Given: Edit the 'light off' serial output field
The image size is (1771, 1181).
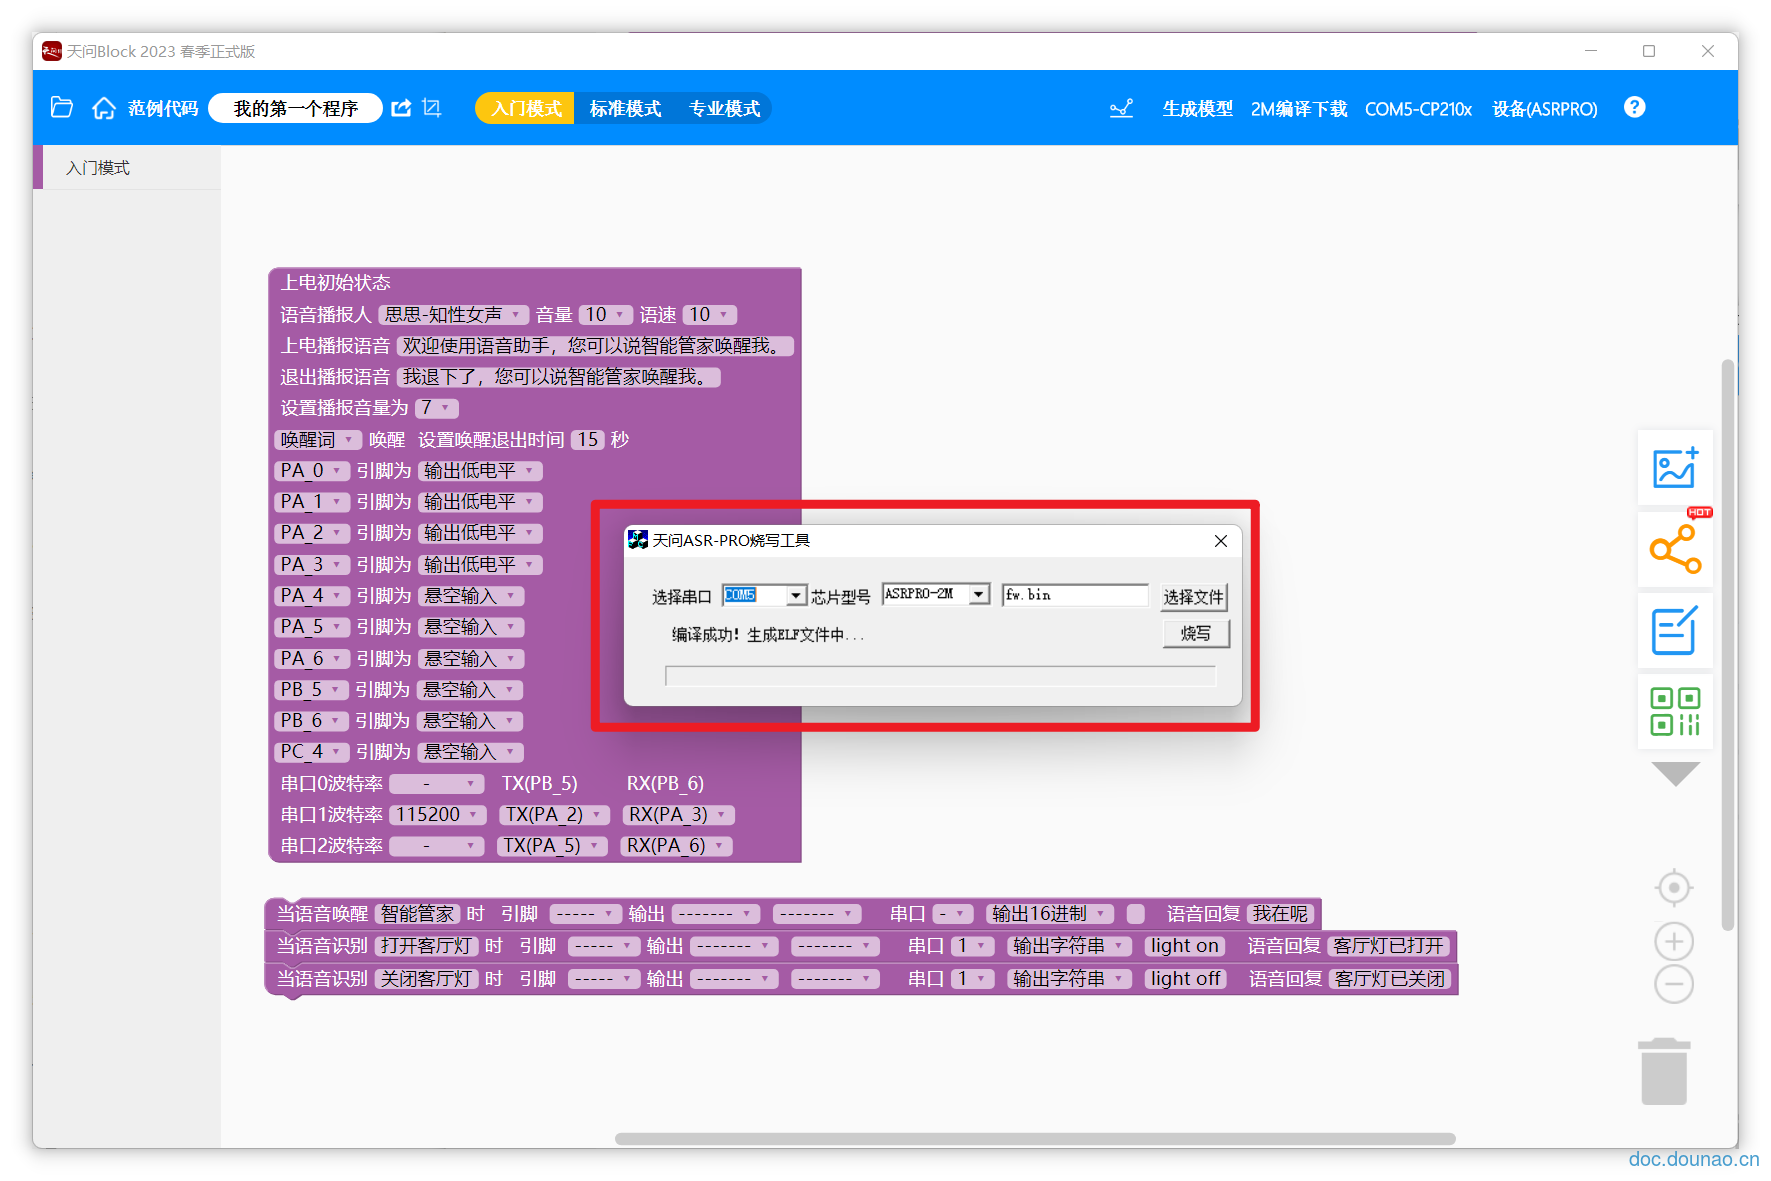Looking at the screenshot, I should tap(1186, 979).
